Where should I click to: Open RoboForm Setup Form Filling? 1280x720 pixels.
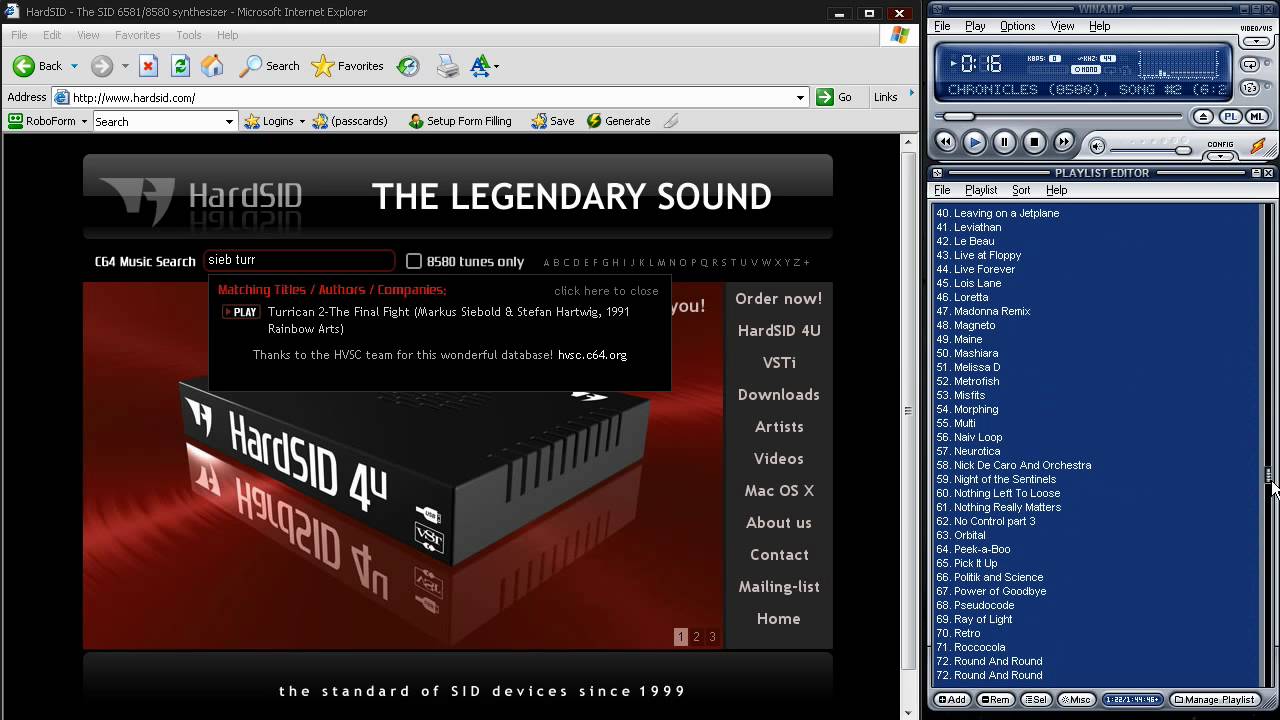point(460,121)
